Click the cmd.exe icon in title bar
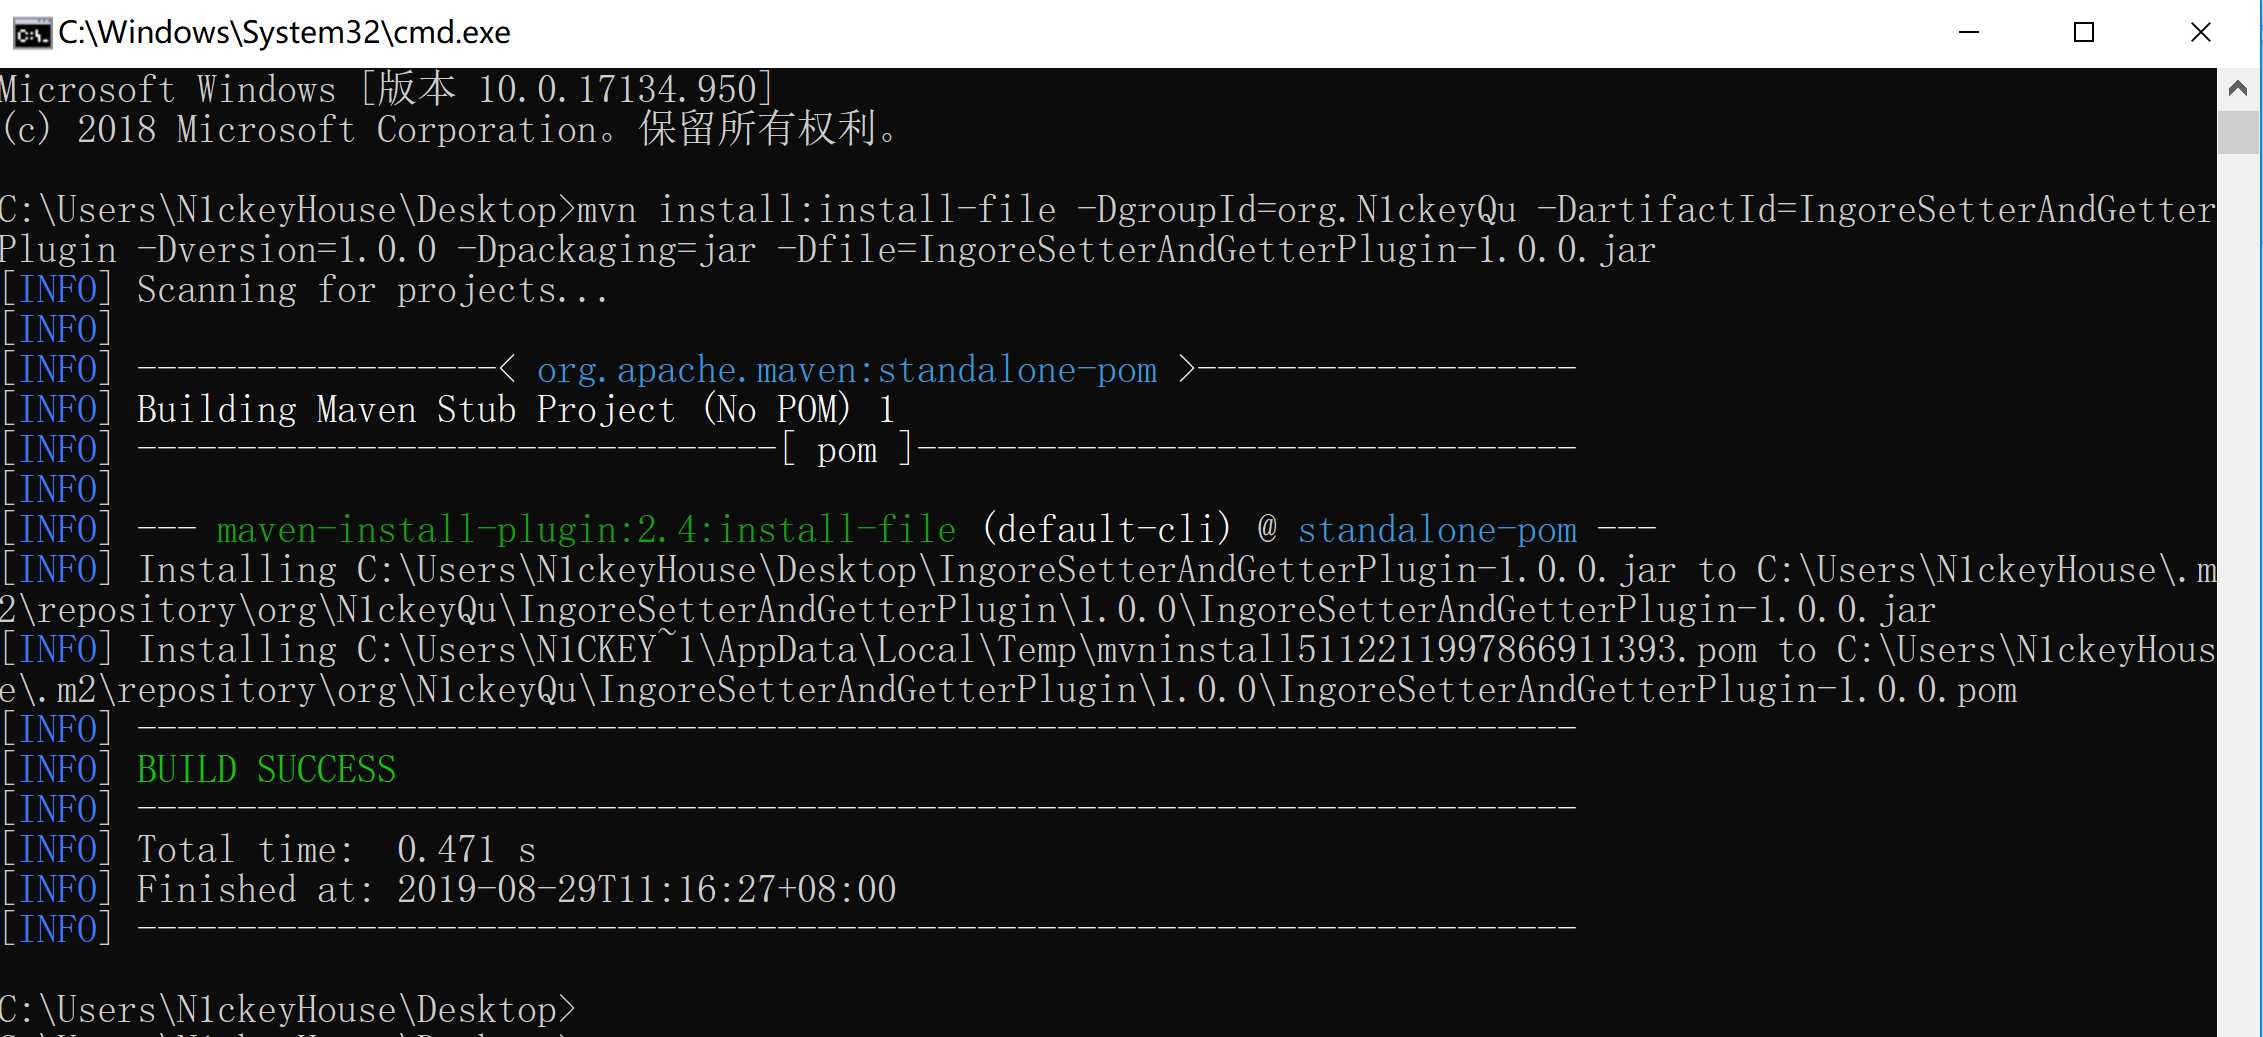The image size is (2263, 1037). (31, 34)
